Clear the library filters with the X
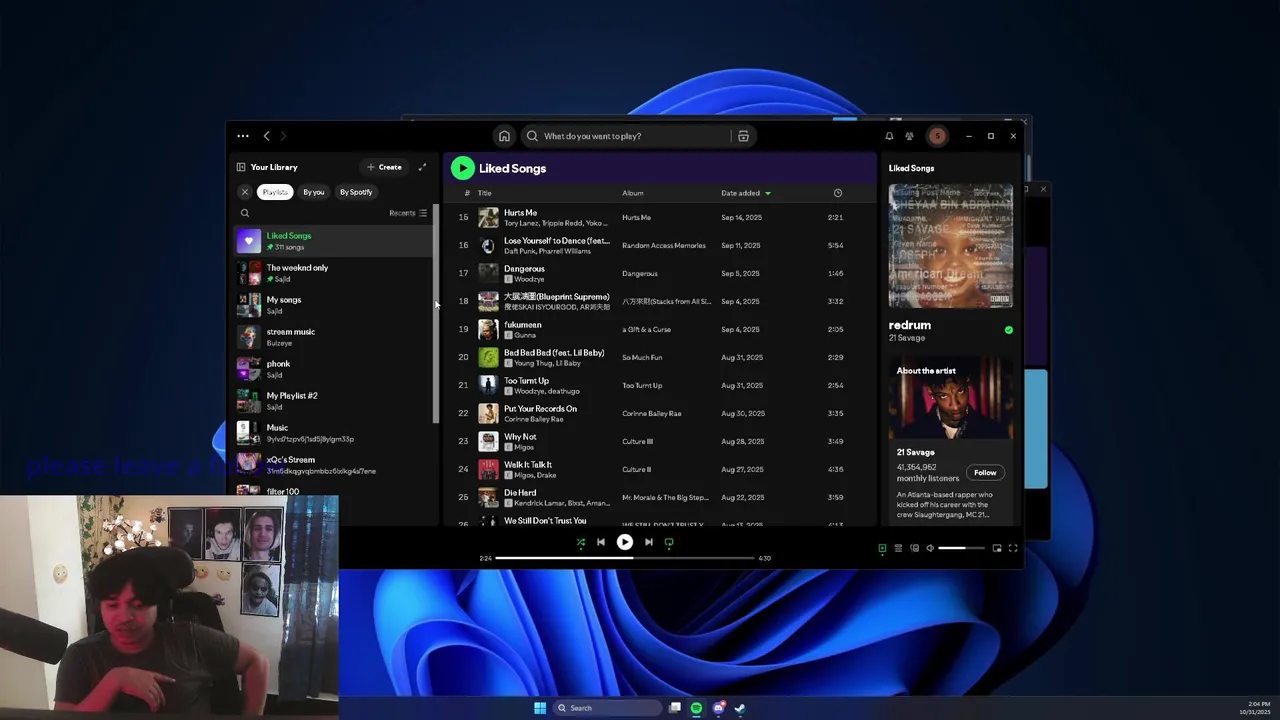The width and height of the screenshot is (1280, 720). pos(245,192)
